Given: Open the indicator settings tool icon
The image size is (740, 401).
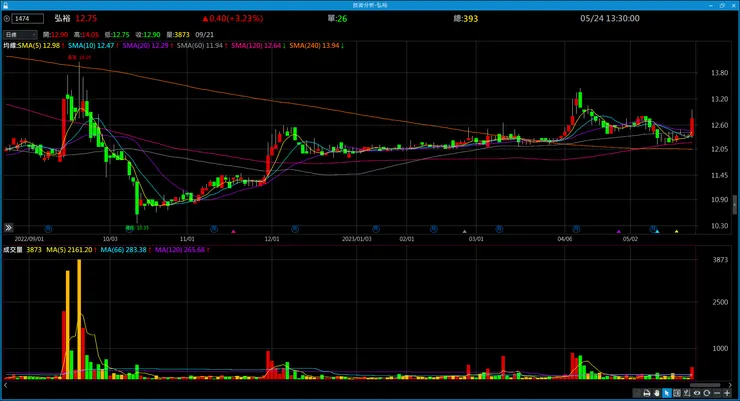Looking at the screenshot, I should pyautogui.click(x=687, y=393).
